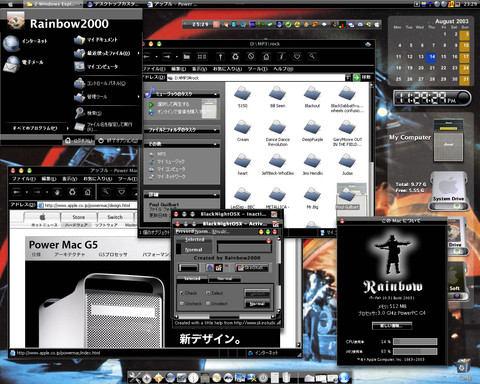Open Internet in the start menu
The width and height of the screenshot is (480, 384).
point(26,43)
